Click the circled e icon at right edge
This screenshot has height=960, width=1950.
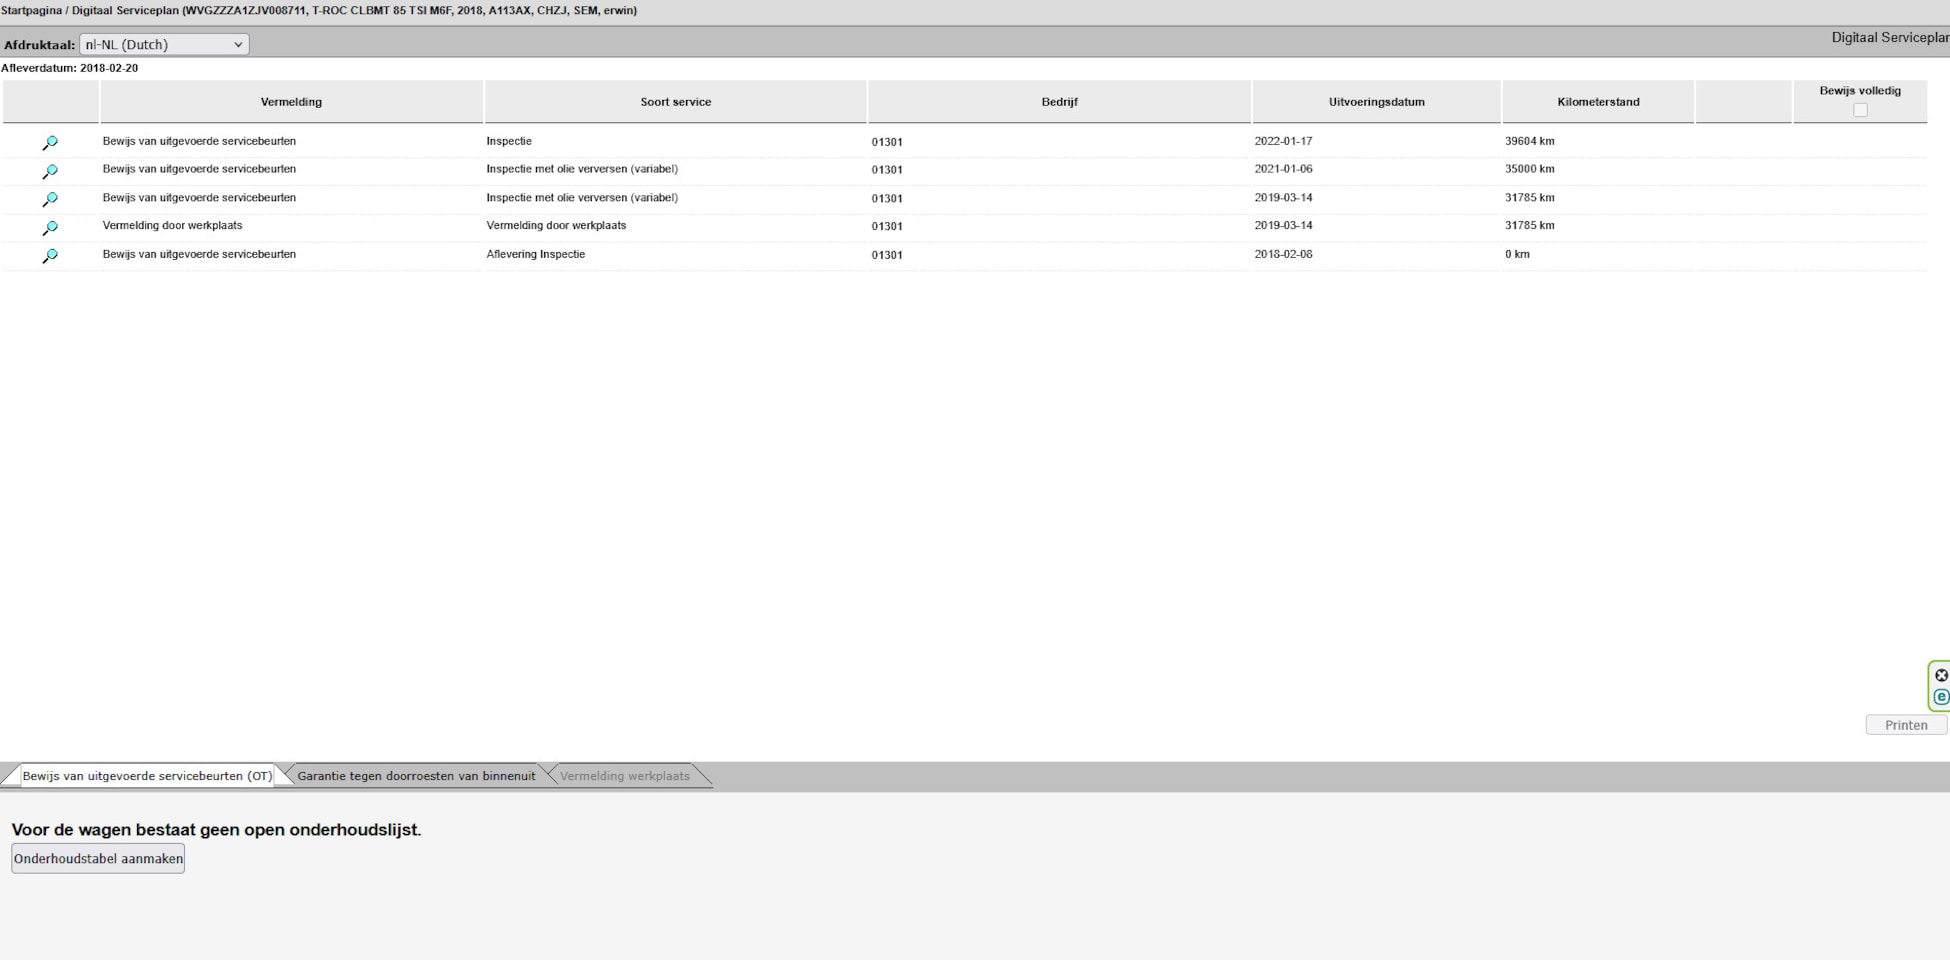click(1941, 697)
